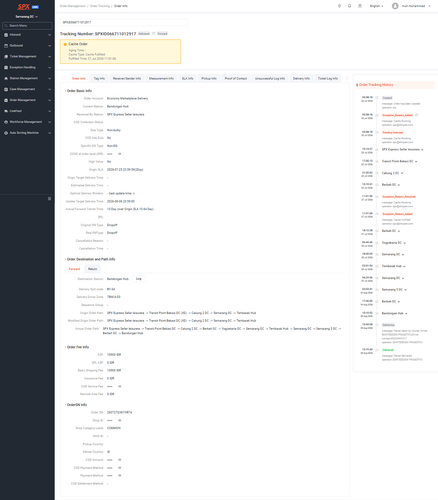
Task: Expand Tembarak Hub history entry
Action: [x=404, y=266]
